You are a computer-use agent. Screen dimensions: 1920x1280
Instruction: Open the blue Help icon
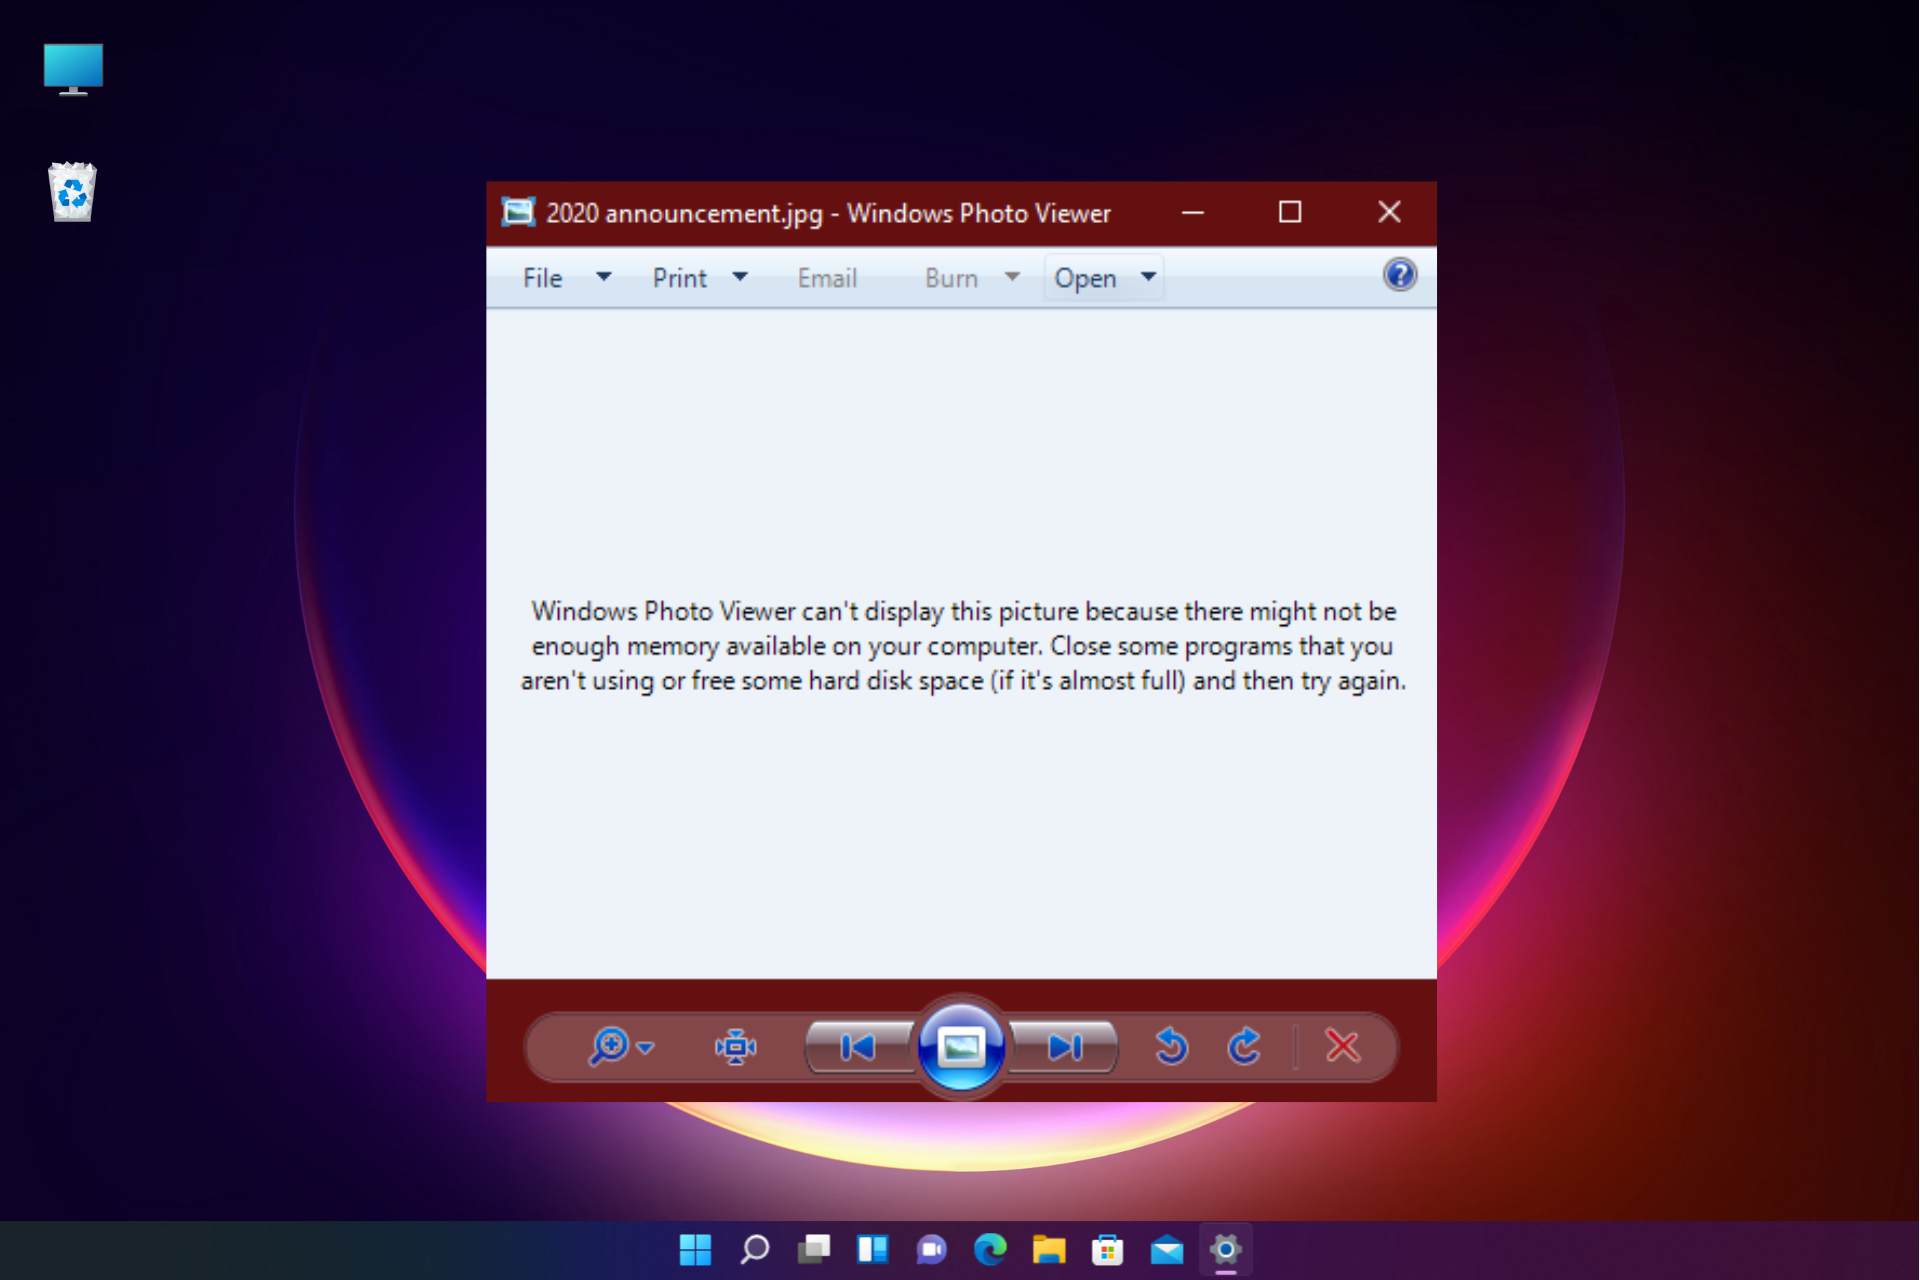(x=1399, y=275)
